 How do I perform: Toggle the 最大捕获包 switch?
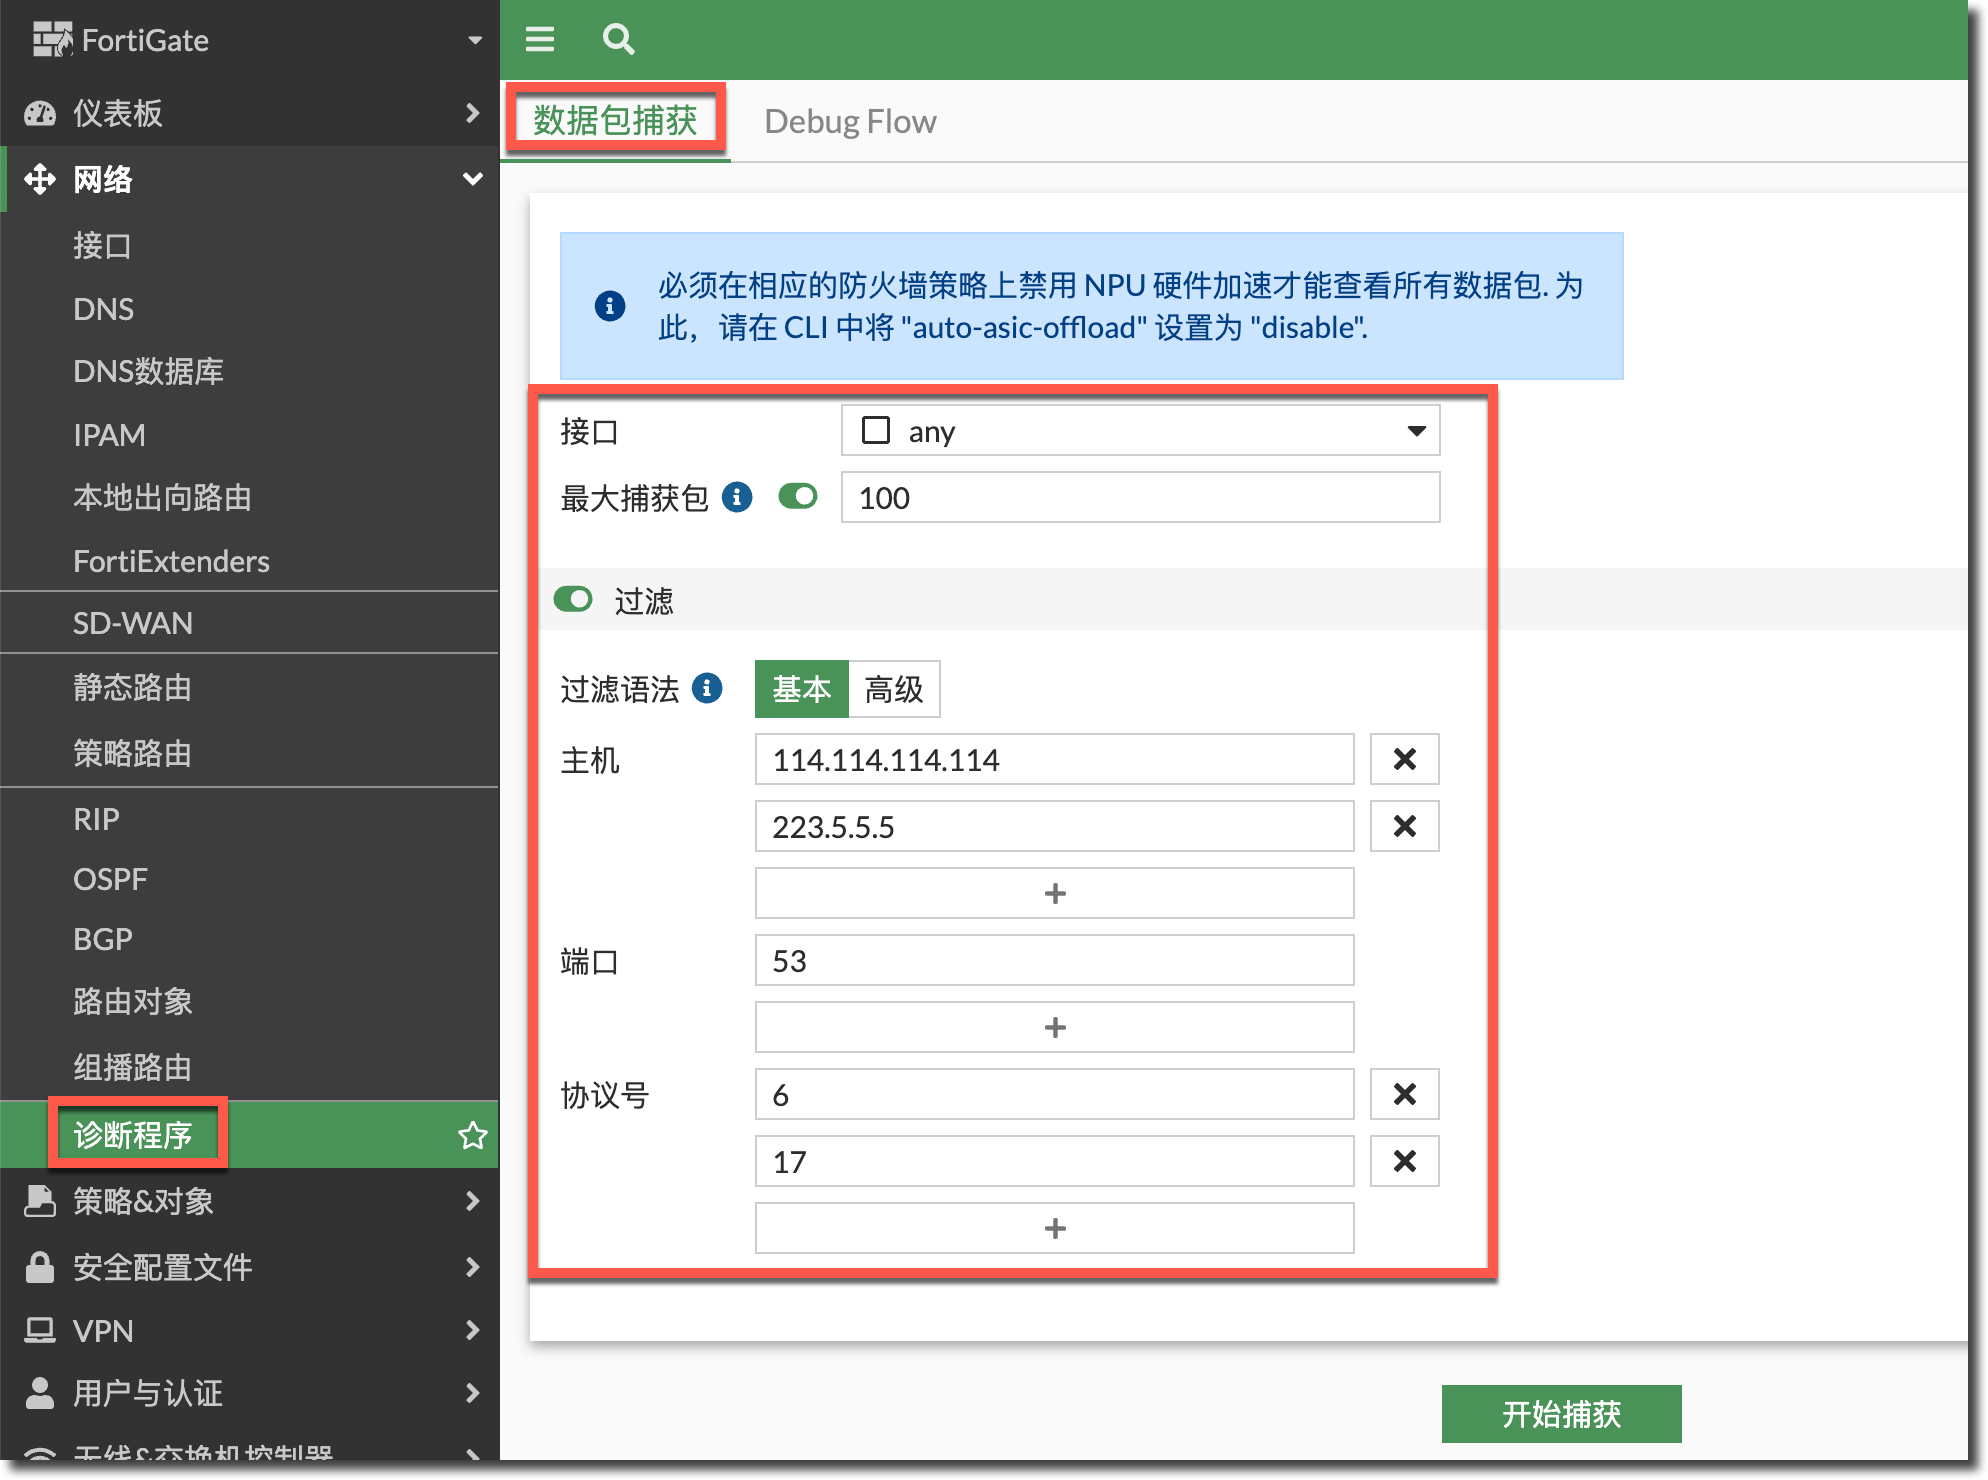pos(798,497)
